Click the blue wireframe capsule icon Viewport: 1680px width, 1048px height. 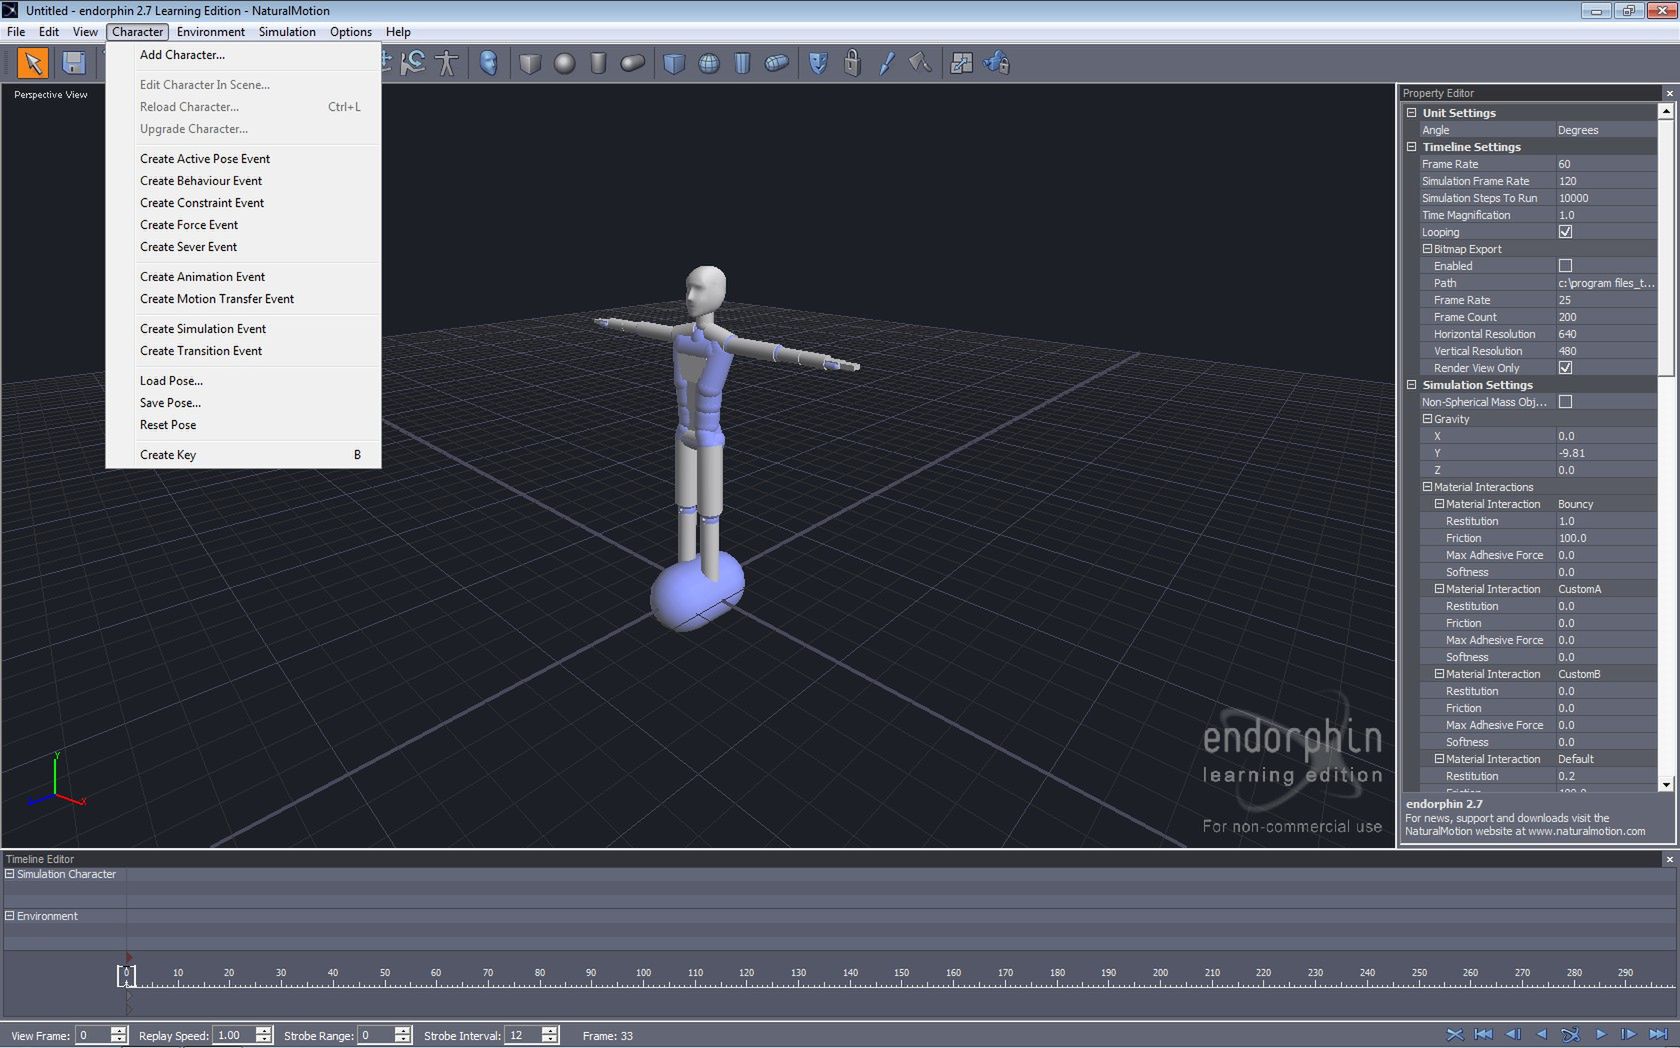[777, 63]
